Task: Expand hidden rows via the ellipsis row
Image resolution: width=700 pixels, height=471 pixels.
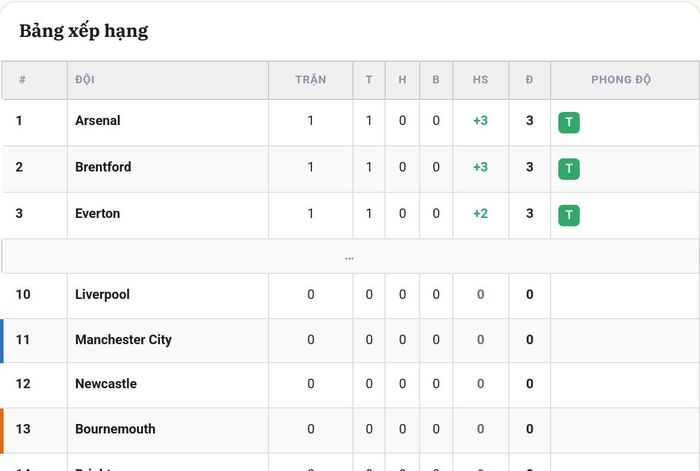Action: point(350,257)
